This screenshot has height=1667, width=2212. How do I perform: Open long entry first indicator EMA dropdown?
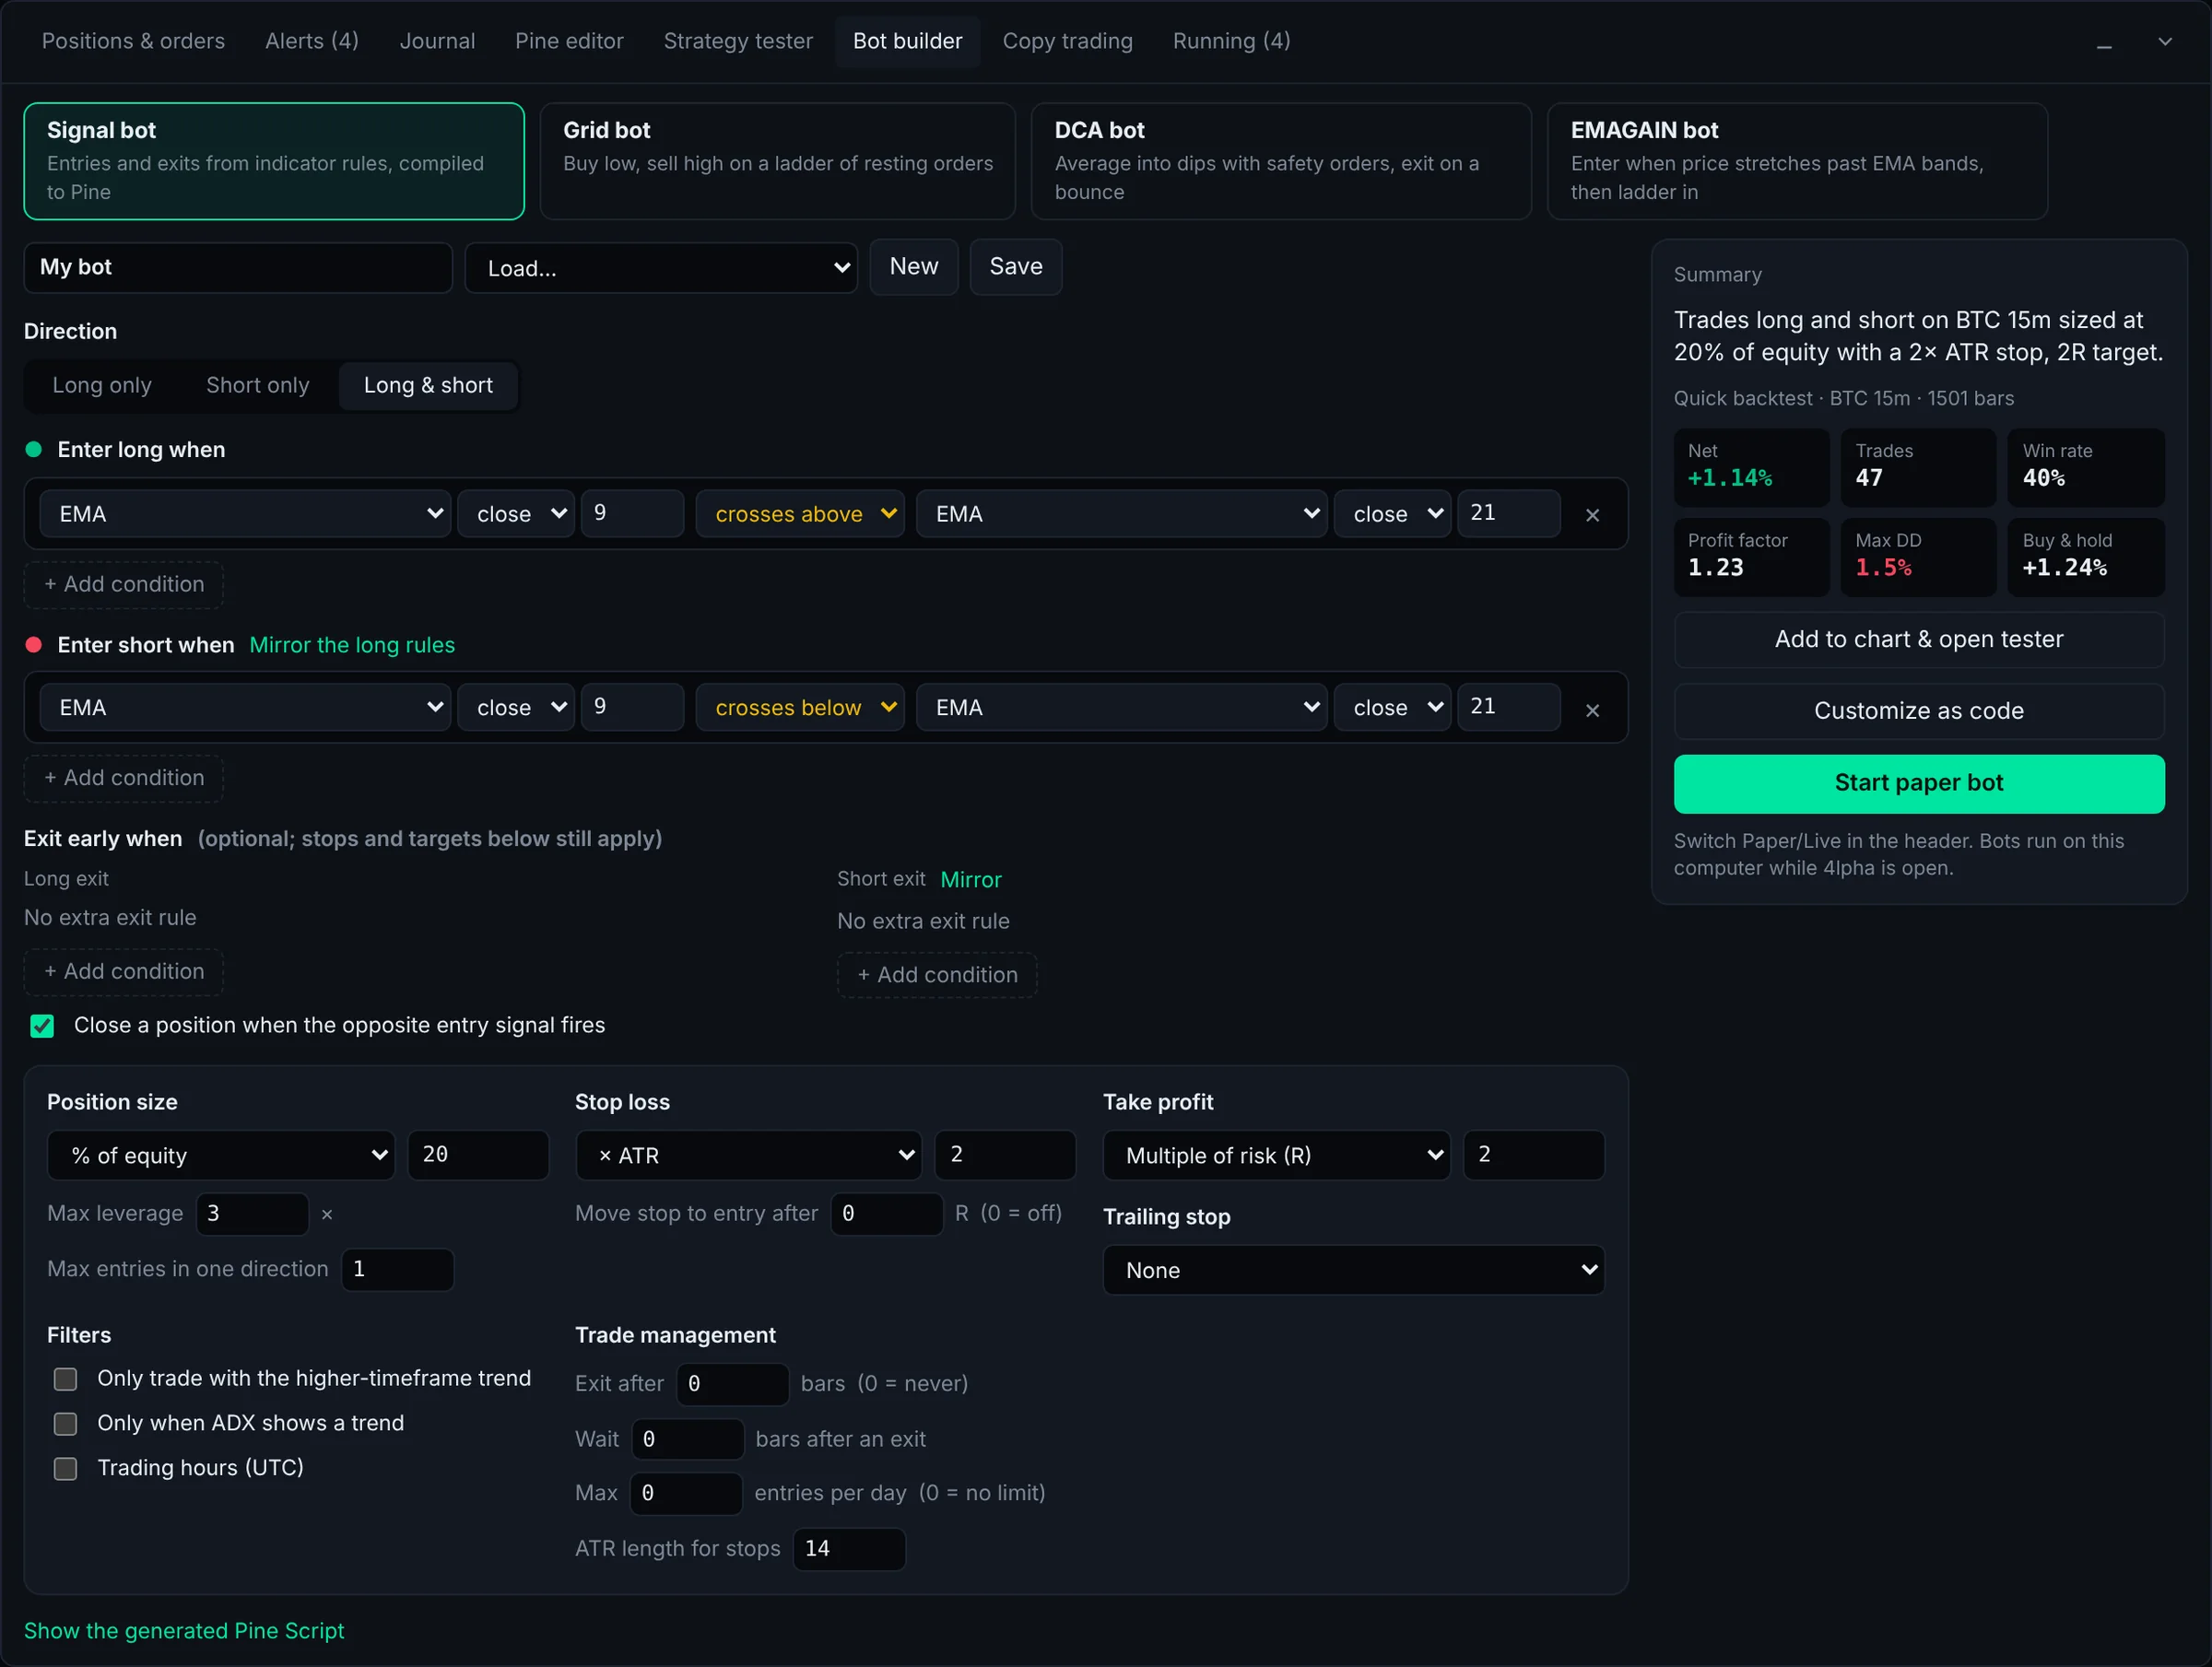[x=245, y=514]
